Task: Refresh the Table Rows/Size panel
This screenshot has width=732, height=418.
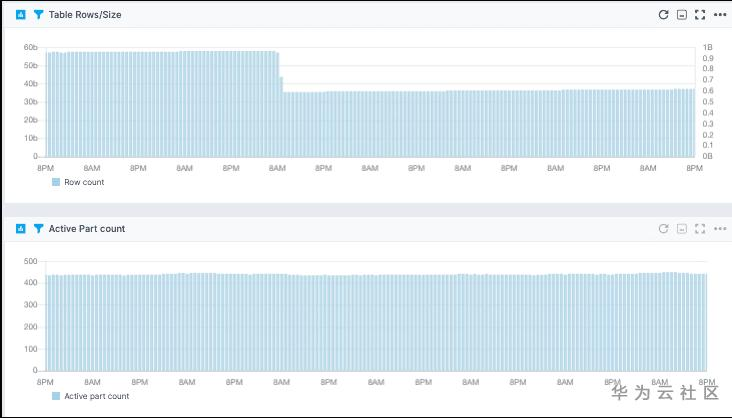Action: tap(663, 14)
